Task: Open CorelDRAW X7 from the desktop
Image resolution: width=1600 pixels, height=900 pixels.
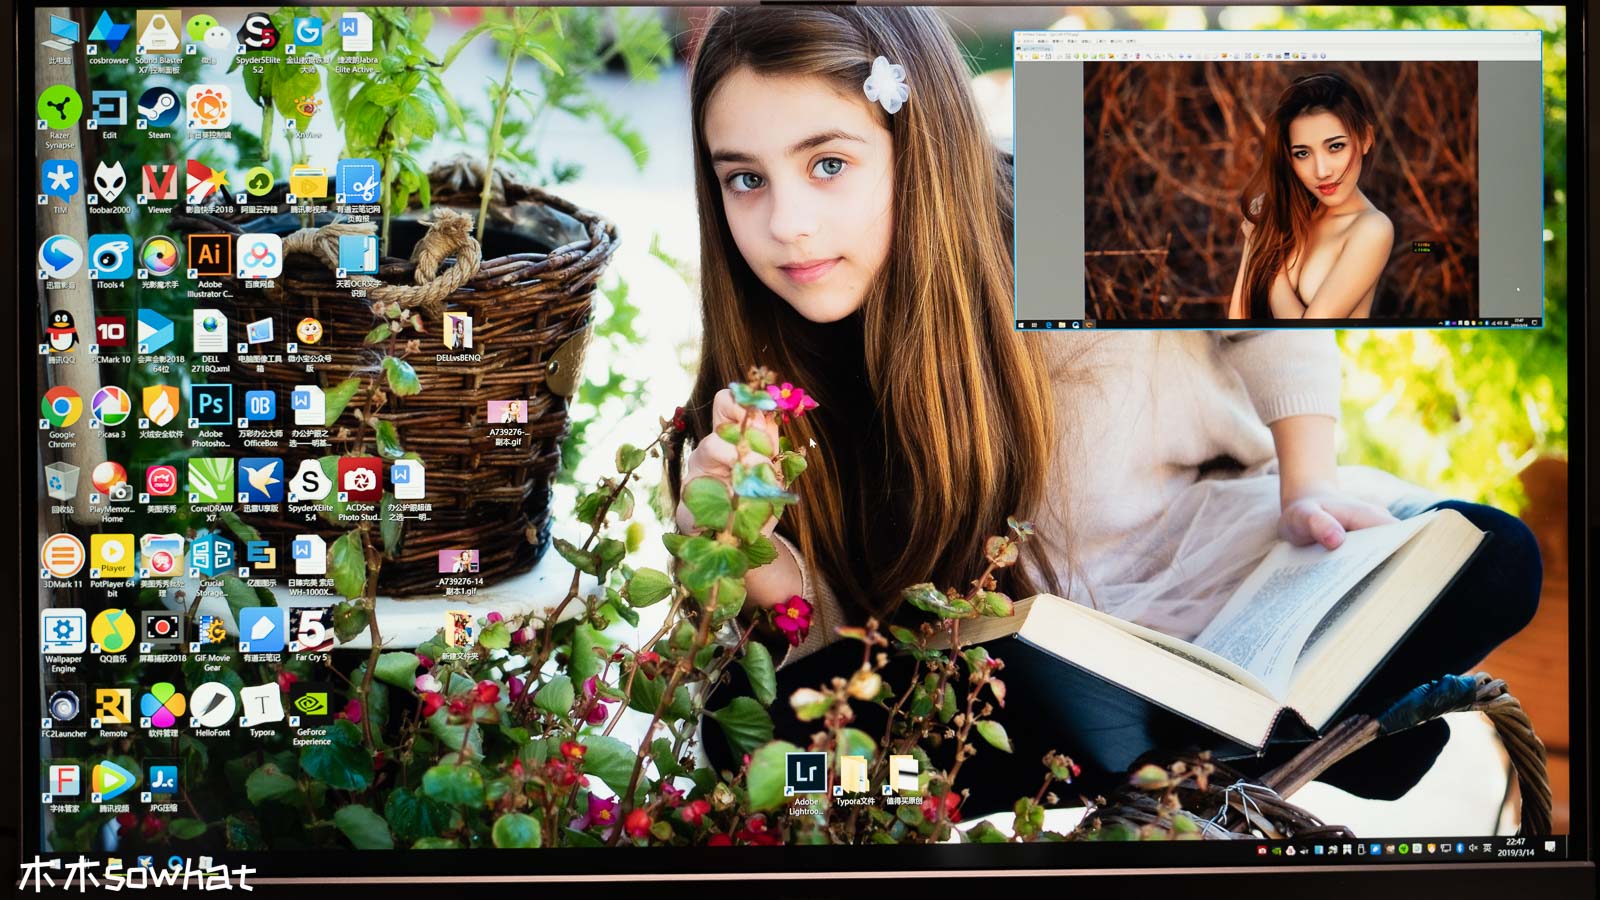Action: pos(210,492)
